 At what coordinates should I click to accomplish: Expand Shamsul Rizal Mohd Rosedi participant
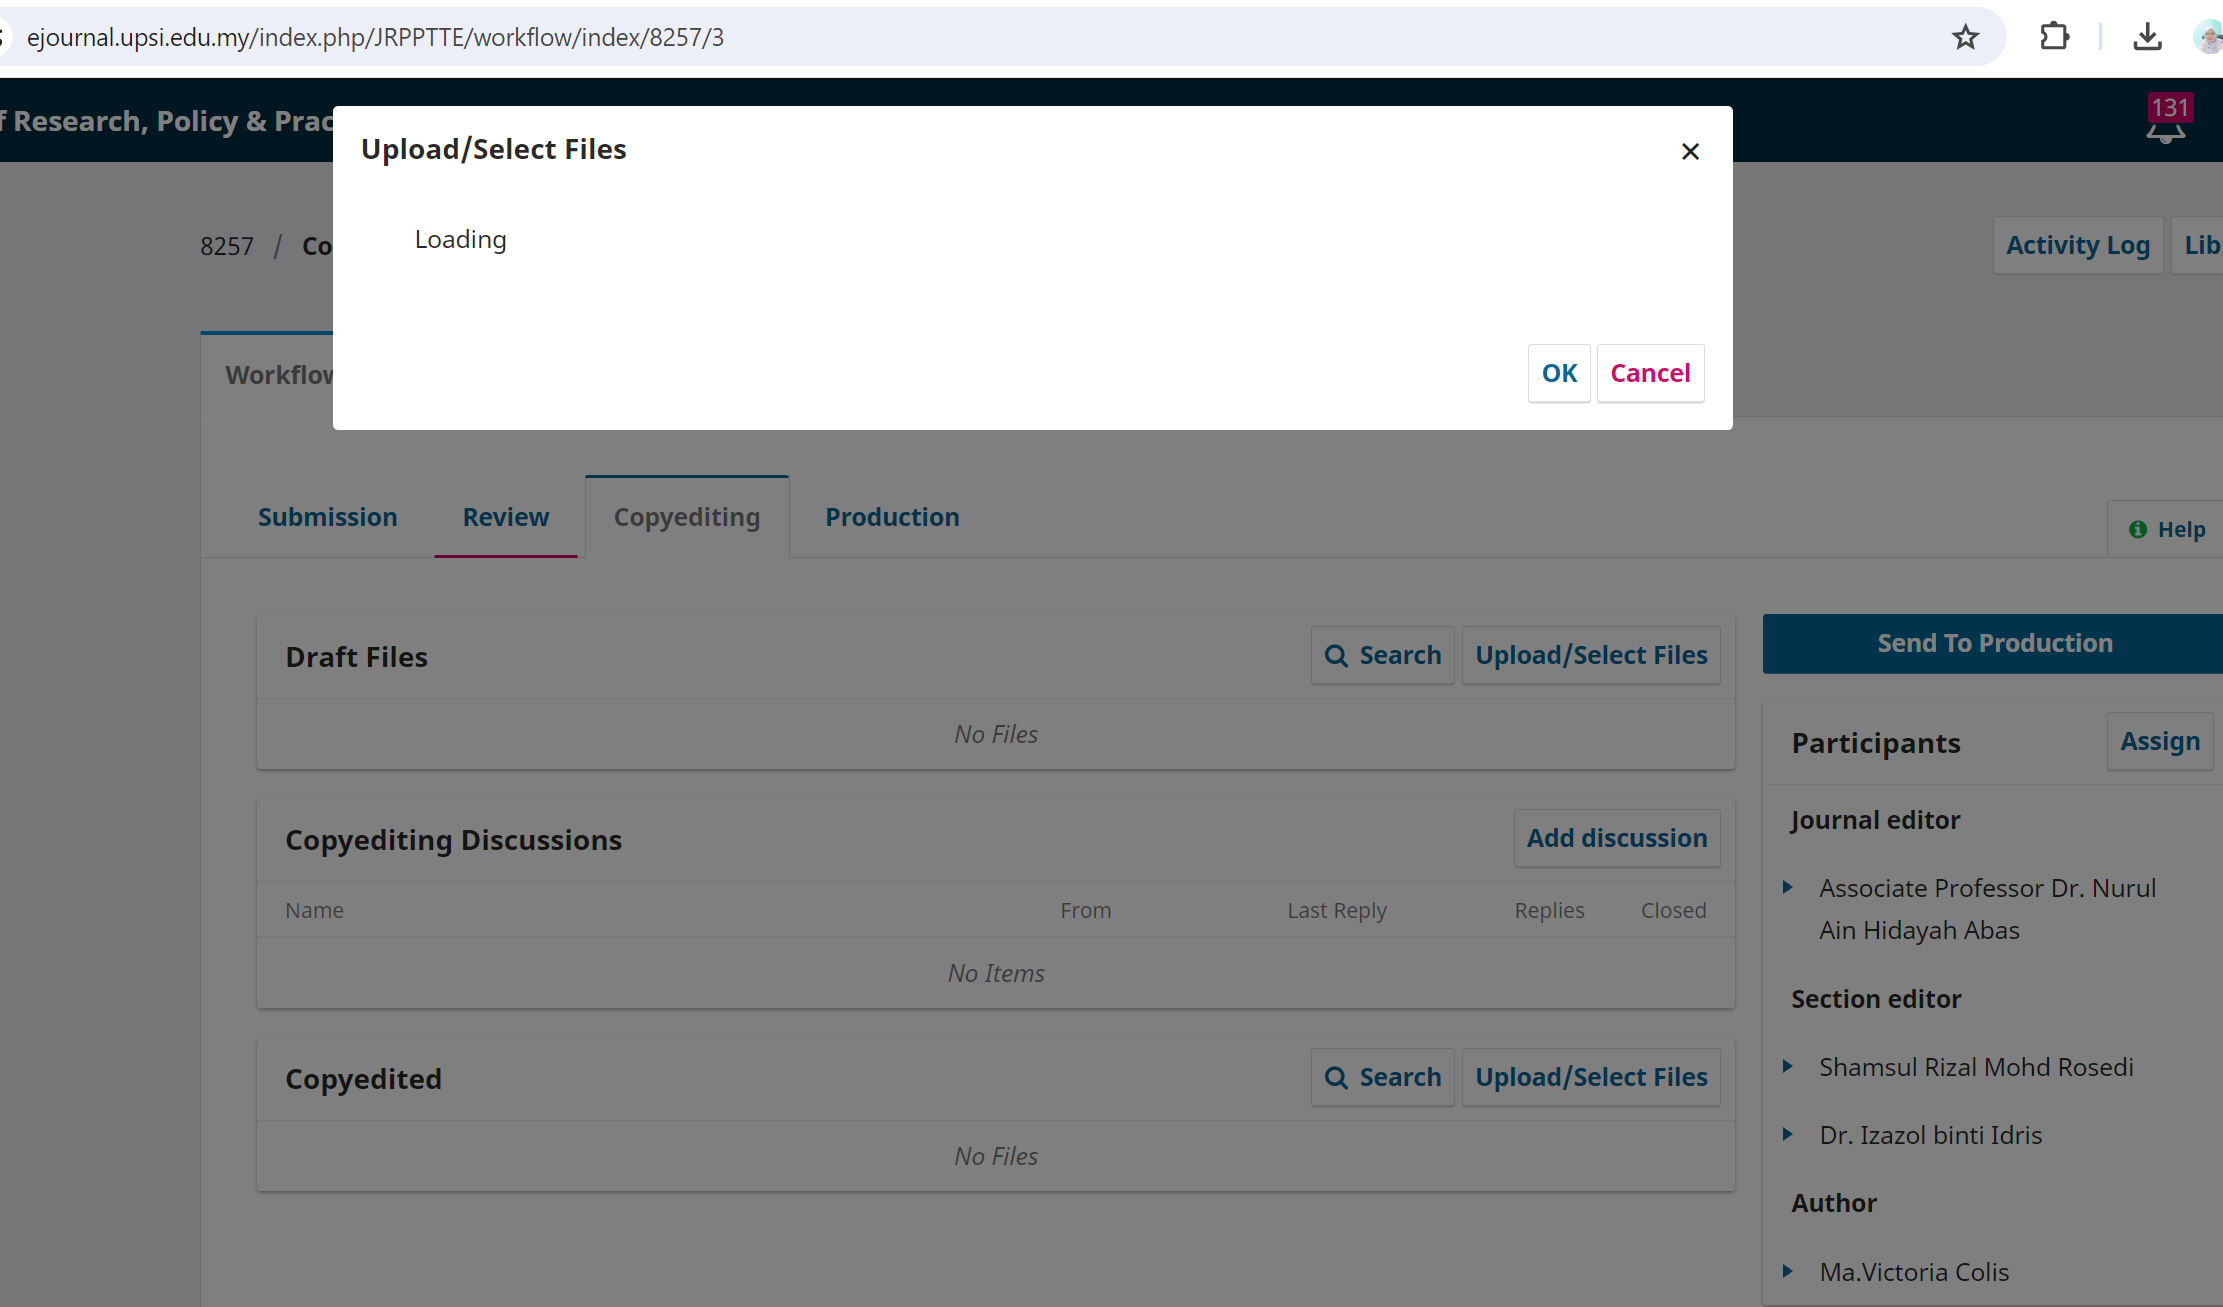1788,1066
